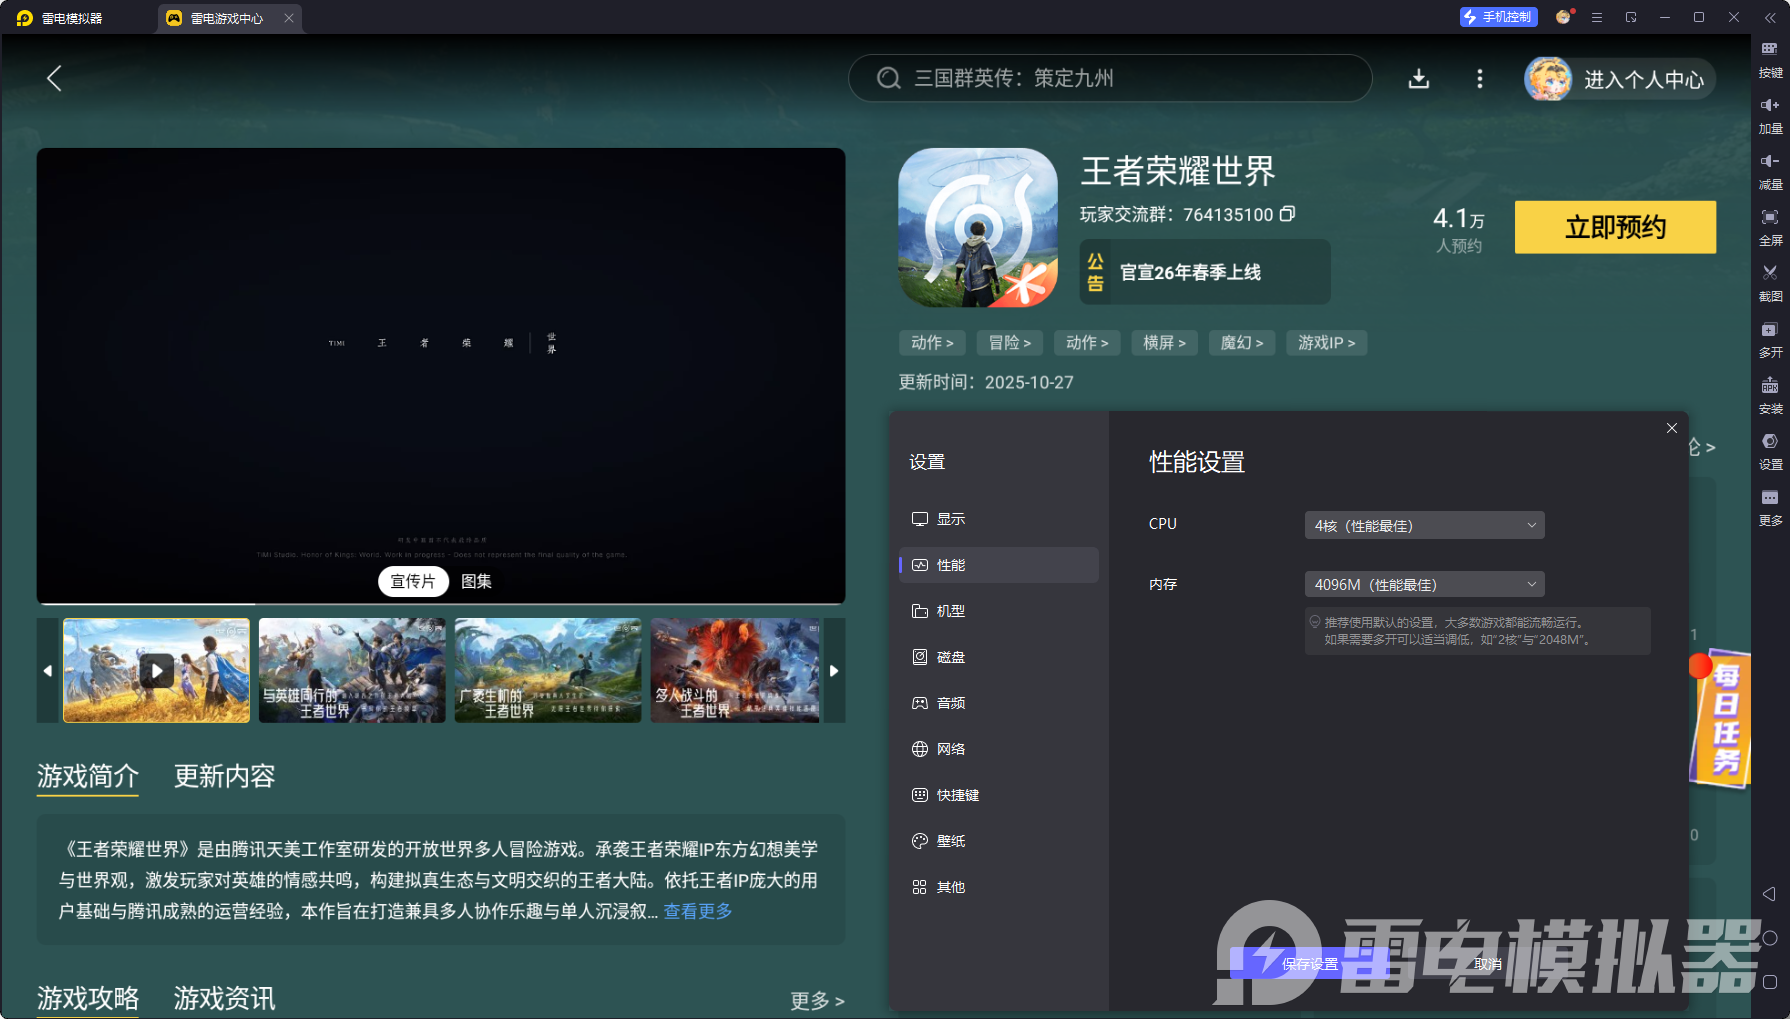Click the game search input field
The image size is (1790, 1019).
pos(1110,79)
